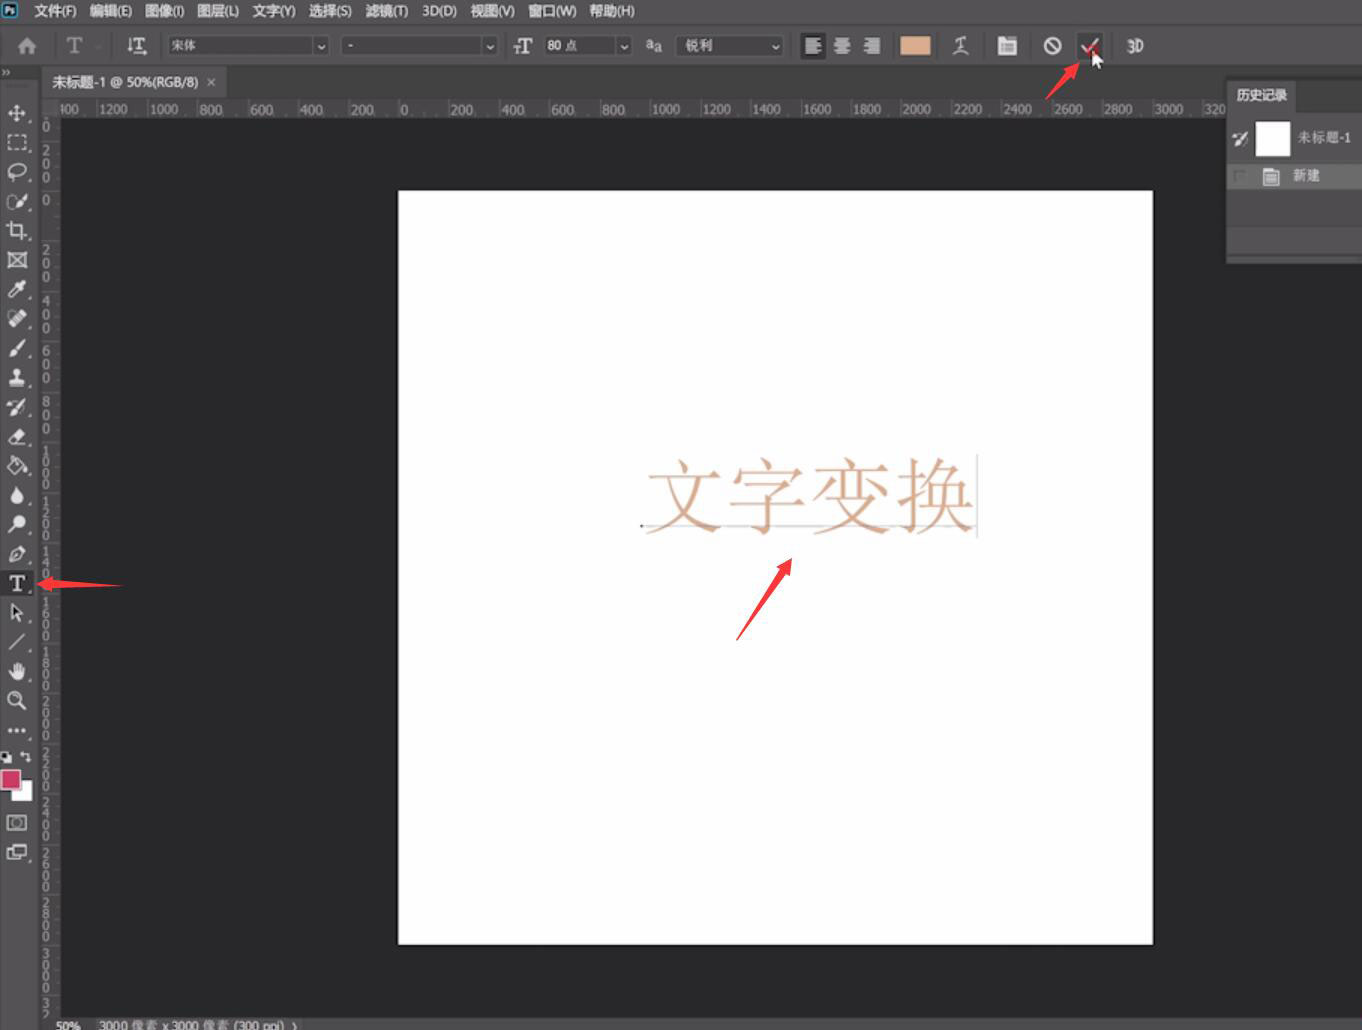Open the text color swatch
Image resolution: width=1362 pixels, height=1030 pixels.
(915, 46)
